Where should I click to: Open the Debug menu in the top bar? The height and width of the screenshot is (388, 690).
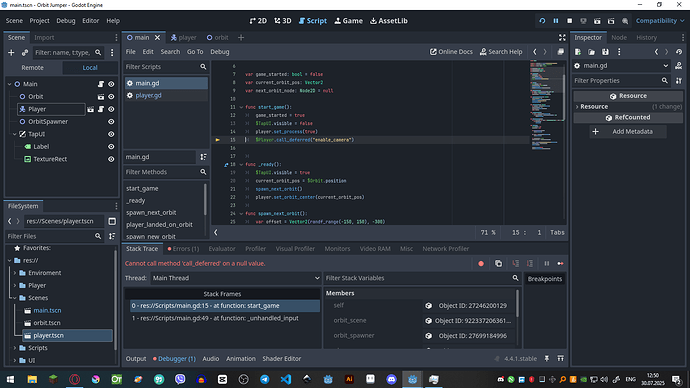[66, 21]
